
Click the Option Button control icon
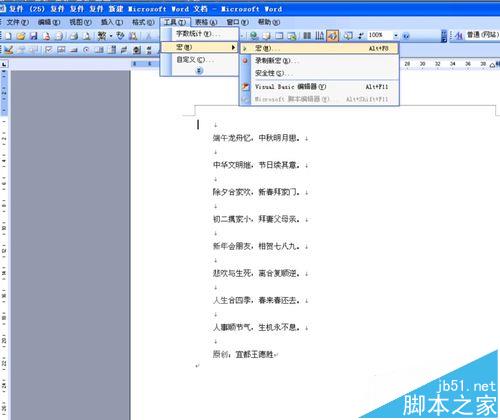pyautogui.click(x=86, y=50)
